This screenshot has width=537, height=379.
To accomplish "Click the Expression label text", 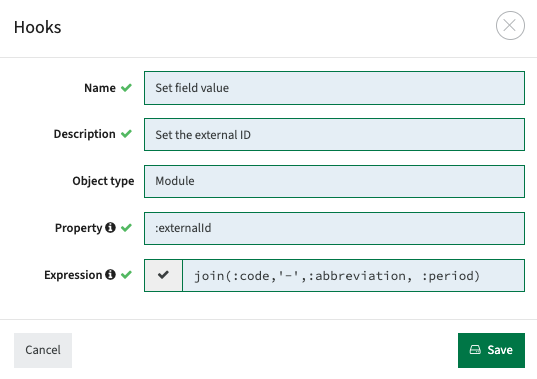I will pyautogui.click(x=73, y=275).
